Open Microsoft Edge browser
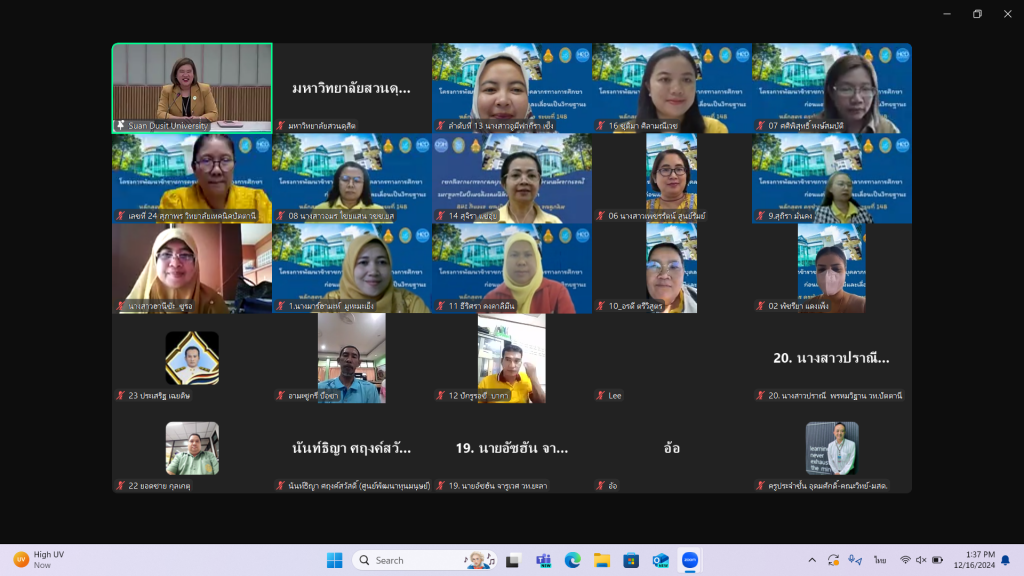The height and width of the screenshot is (576, 1024). point(572,560)
